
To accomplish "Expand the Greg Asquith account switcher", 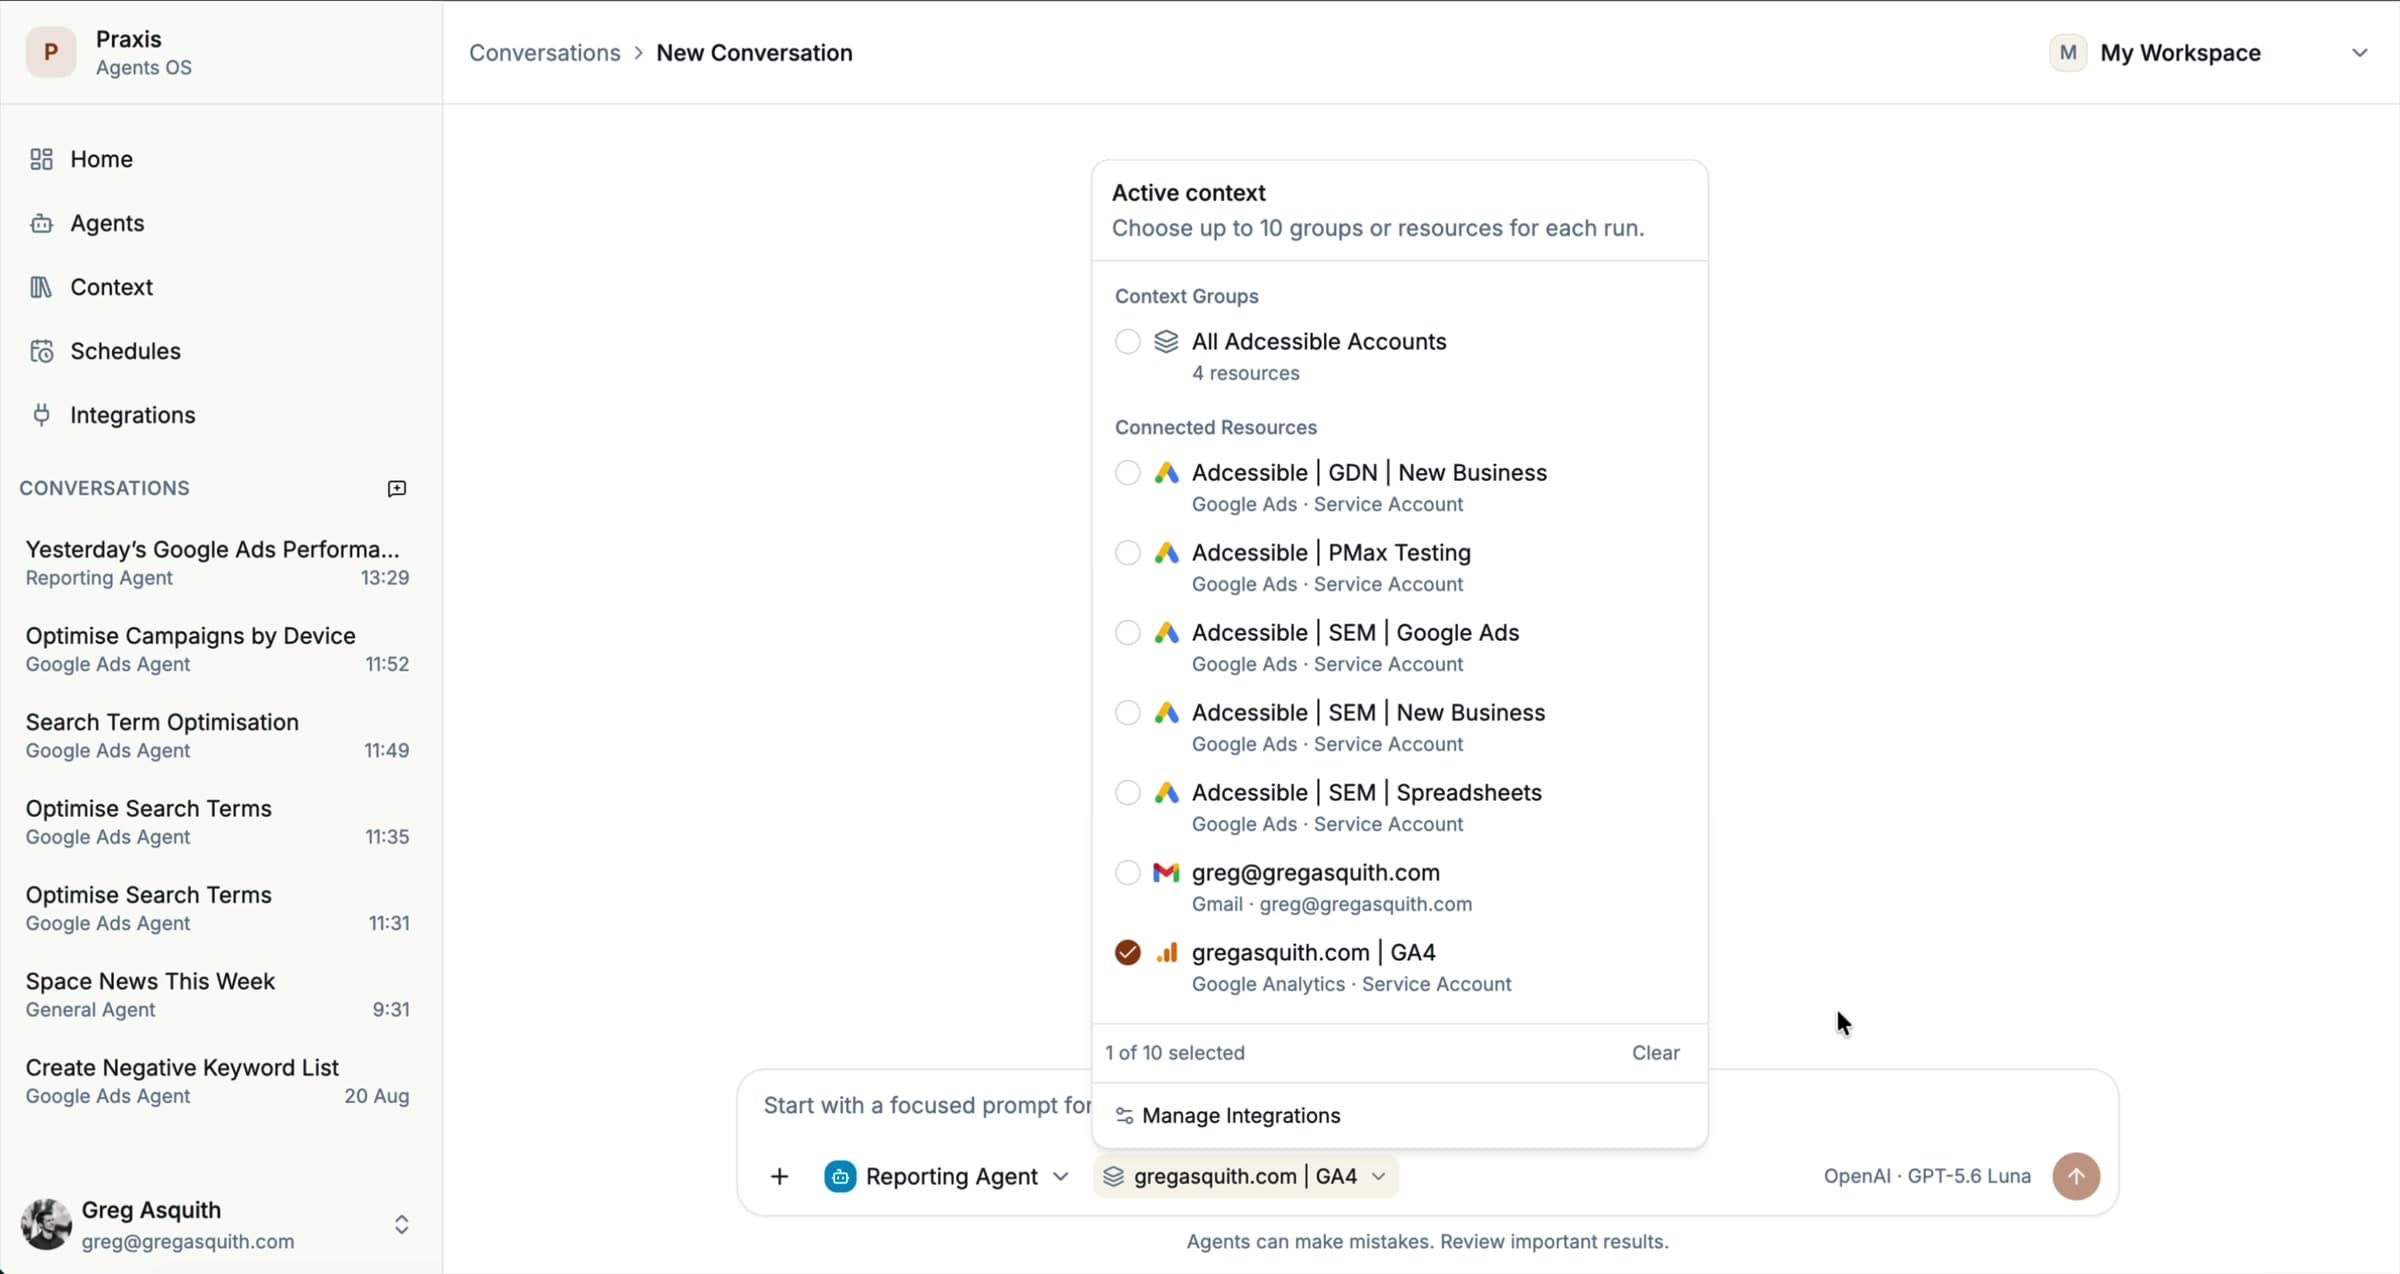I will 401,1224.
